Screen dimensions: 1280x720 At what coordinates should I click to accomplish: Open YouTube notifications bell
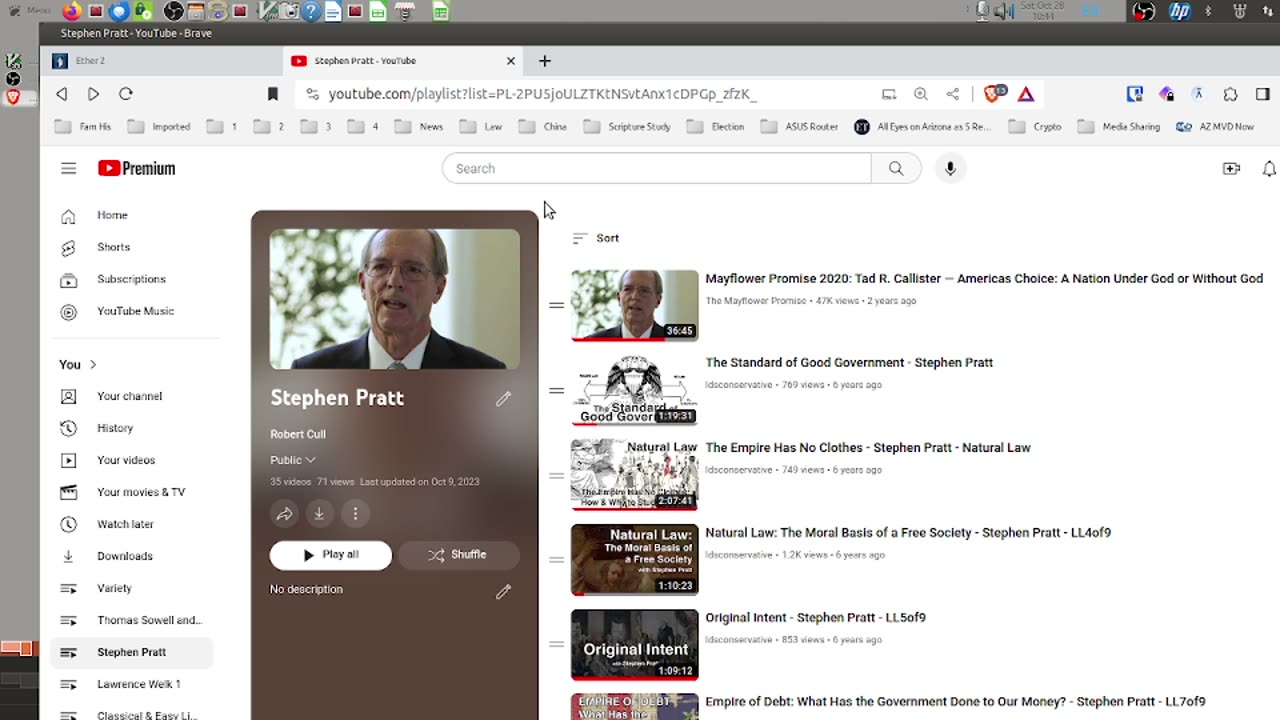[x=1269, y=169]
